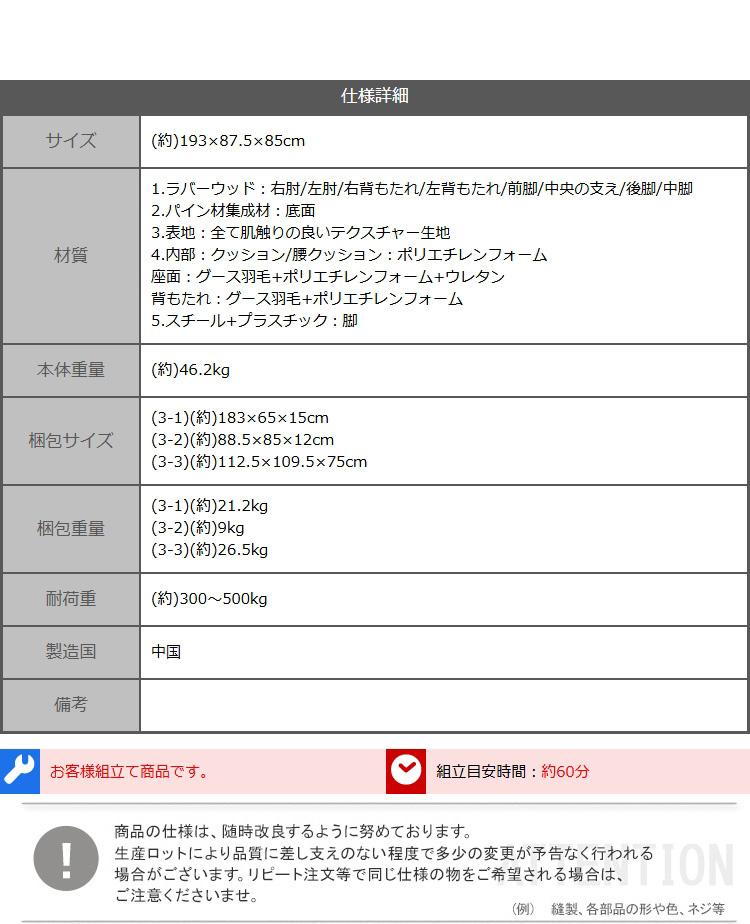Click the 組立目安時間 約60分 text
750x924 pixels.
coord(512,771)
